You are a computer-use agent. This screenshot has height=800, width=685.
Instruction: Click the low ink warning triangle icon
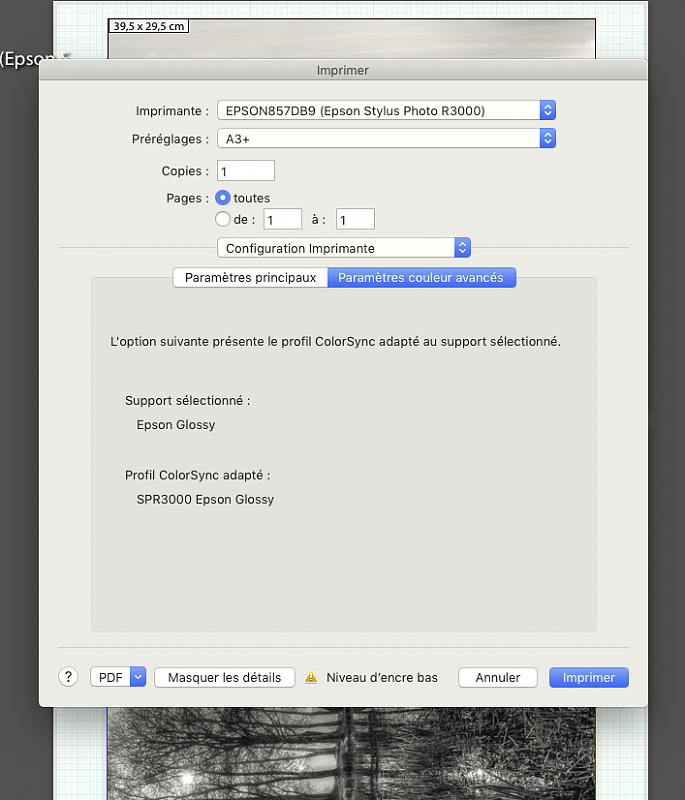(x=311, y=677)
